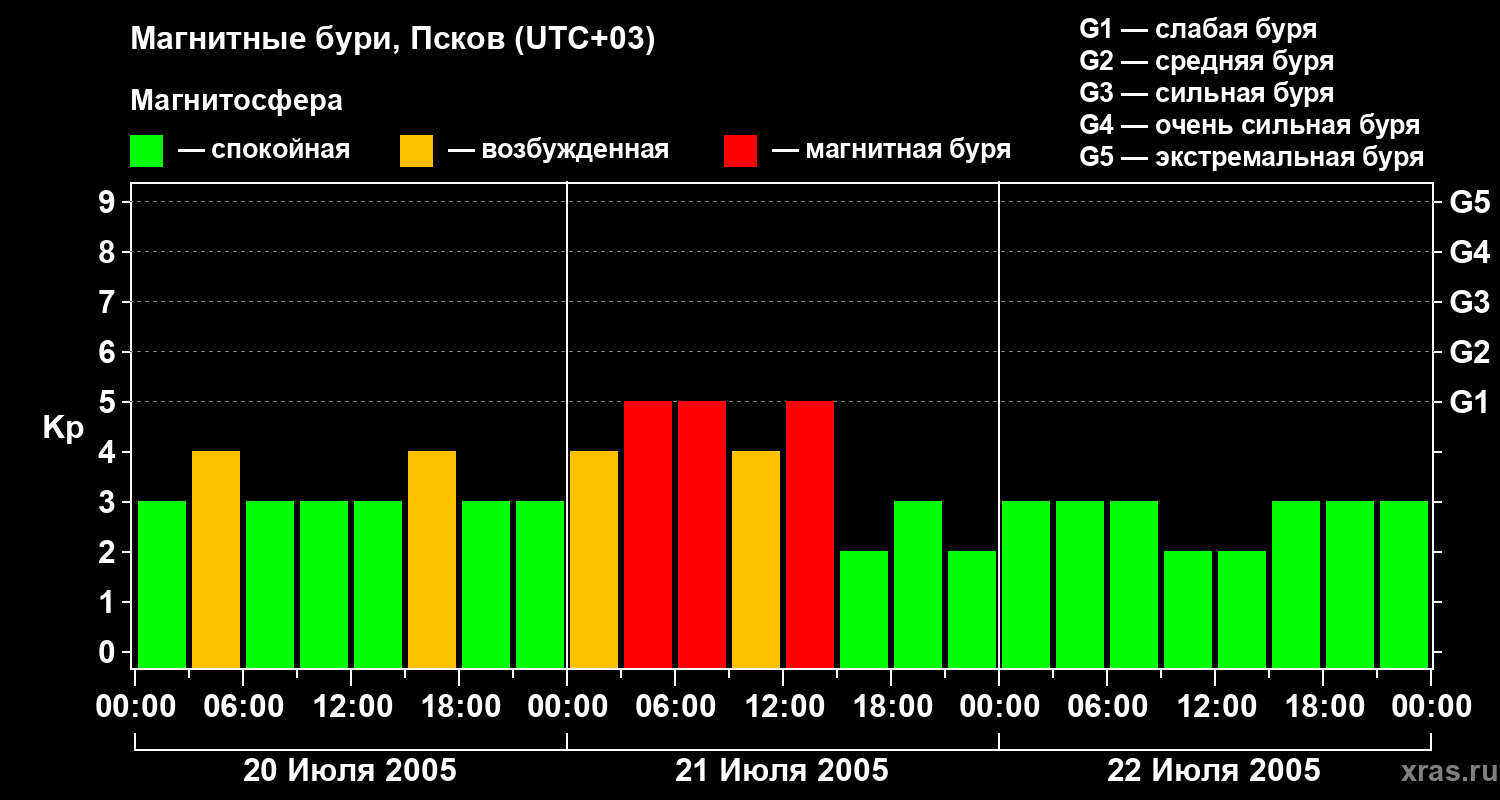
Task: Click the green Kp 2 bar at 12:00 on 22 Июля
Action: tap(1242, 609)
